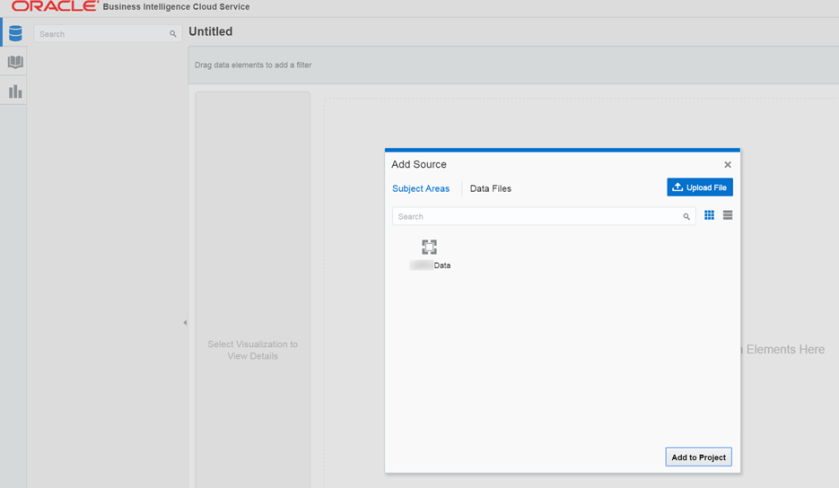The width and height of the screenshot is (839, 488).
Task: Click the left panel Search box
Action: 100,34
